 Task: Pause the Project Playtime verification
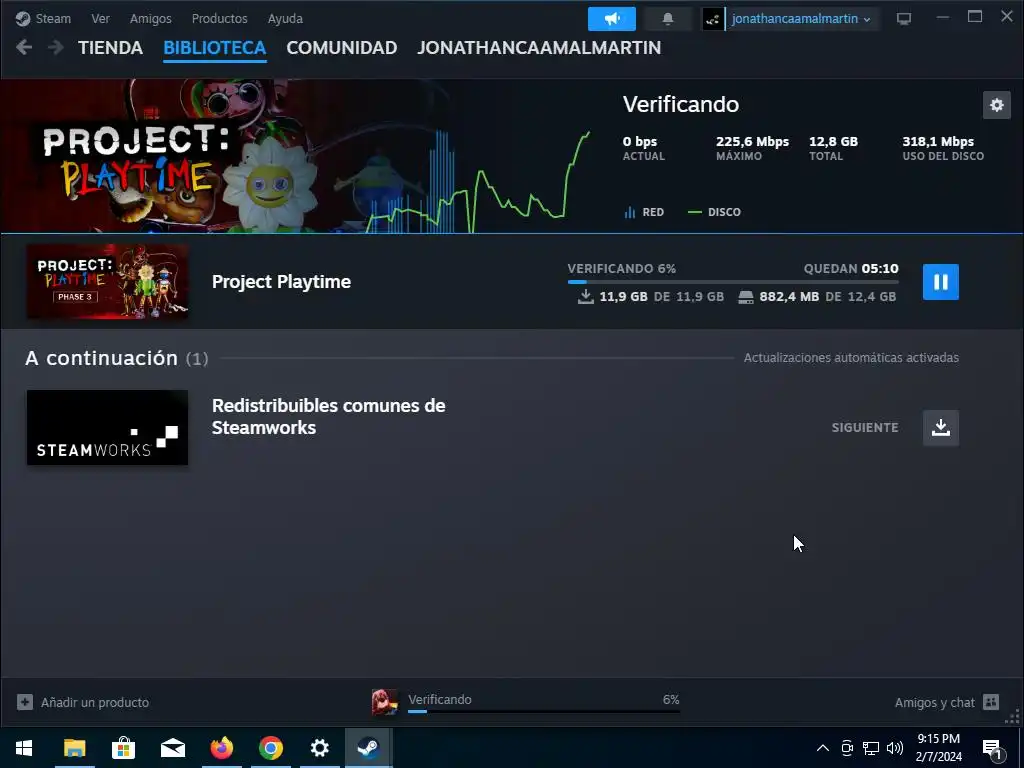click(x=940, y=282)
